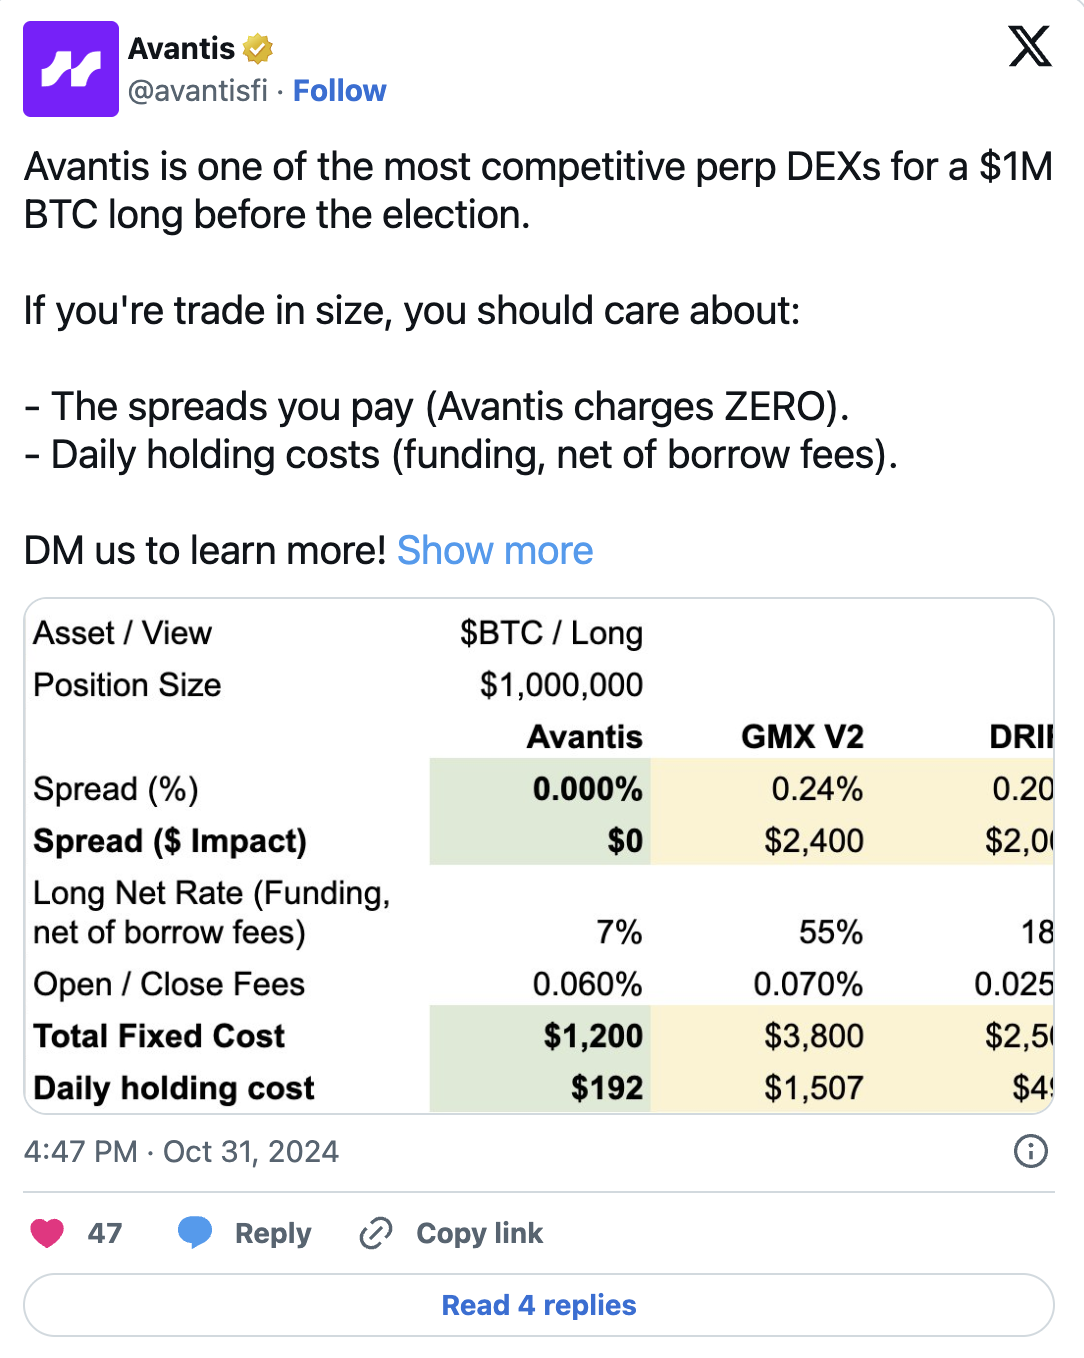This screenshot has height=1358, width=1084.
Task: Click the '$BTC / Long' cell in table image
Action: tap(551, 633)
